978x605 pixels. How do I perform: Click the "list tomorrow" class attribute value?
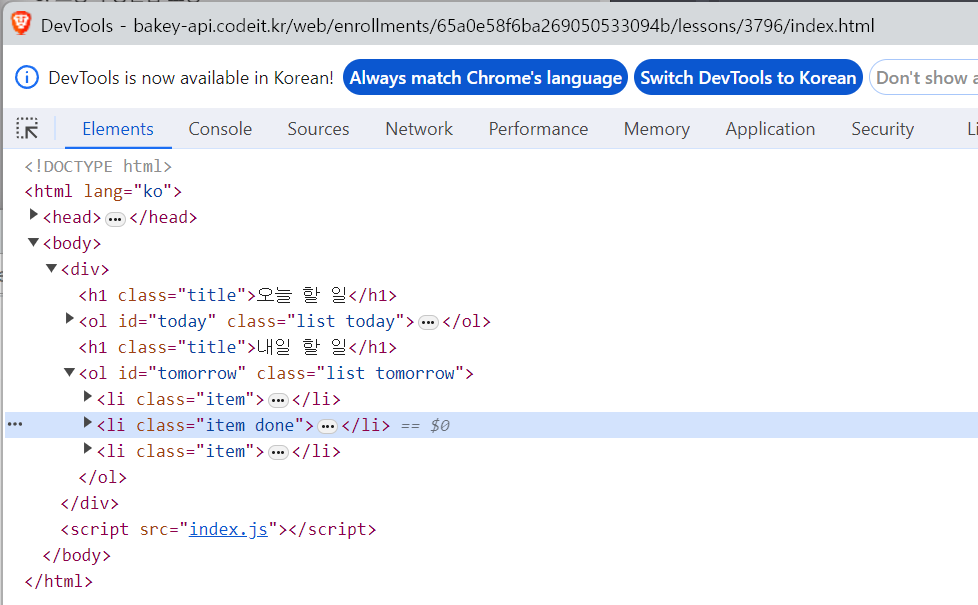point(390,373)
